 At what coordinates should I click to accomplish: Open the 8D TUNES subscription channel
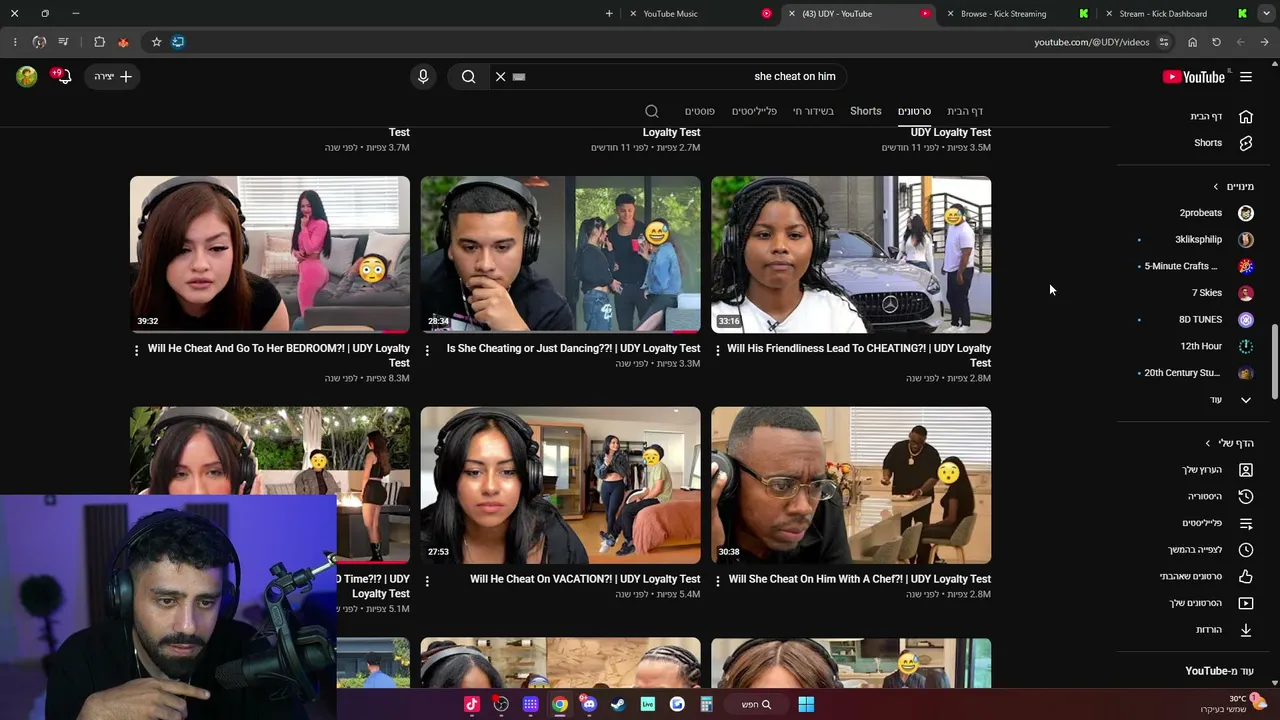click(x=1216, y=320)
